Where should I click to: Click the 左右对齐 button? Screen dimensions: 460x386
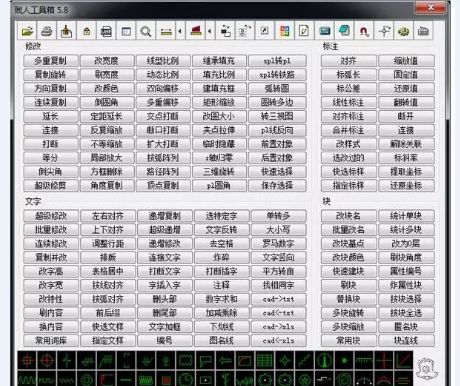(x=108, y=216)
